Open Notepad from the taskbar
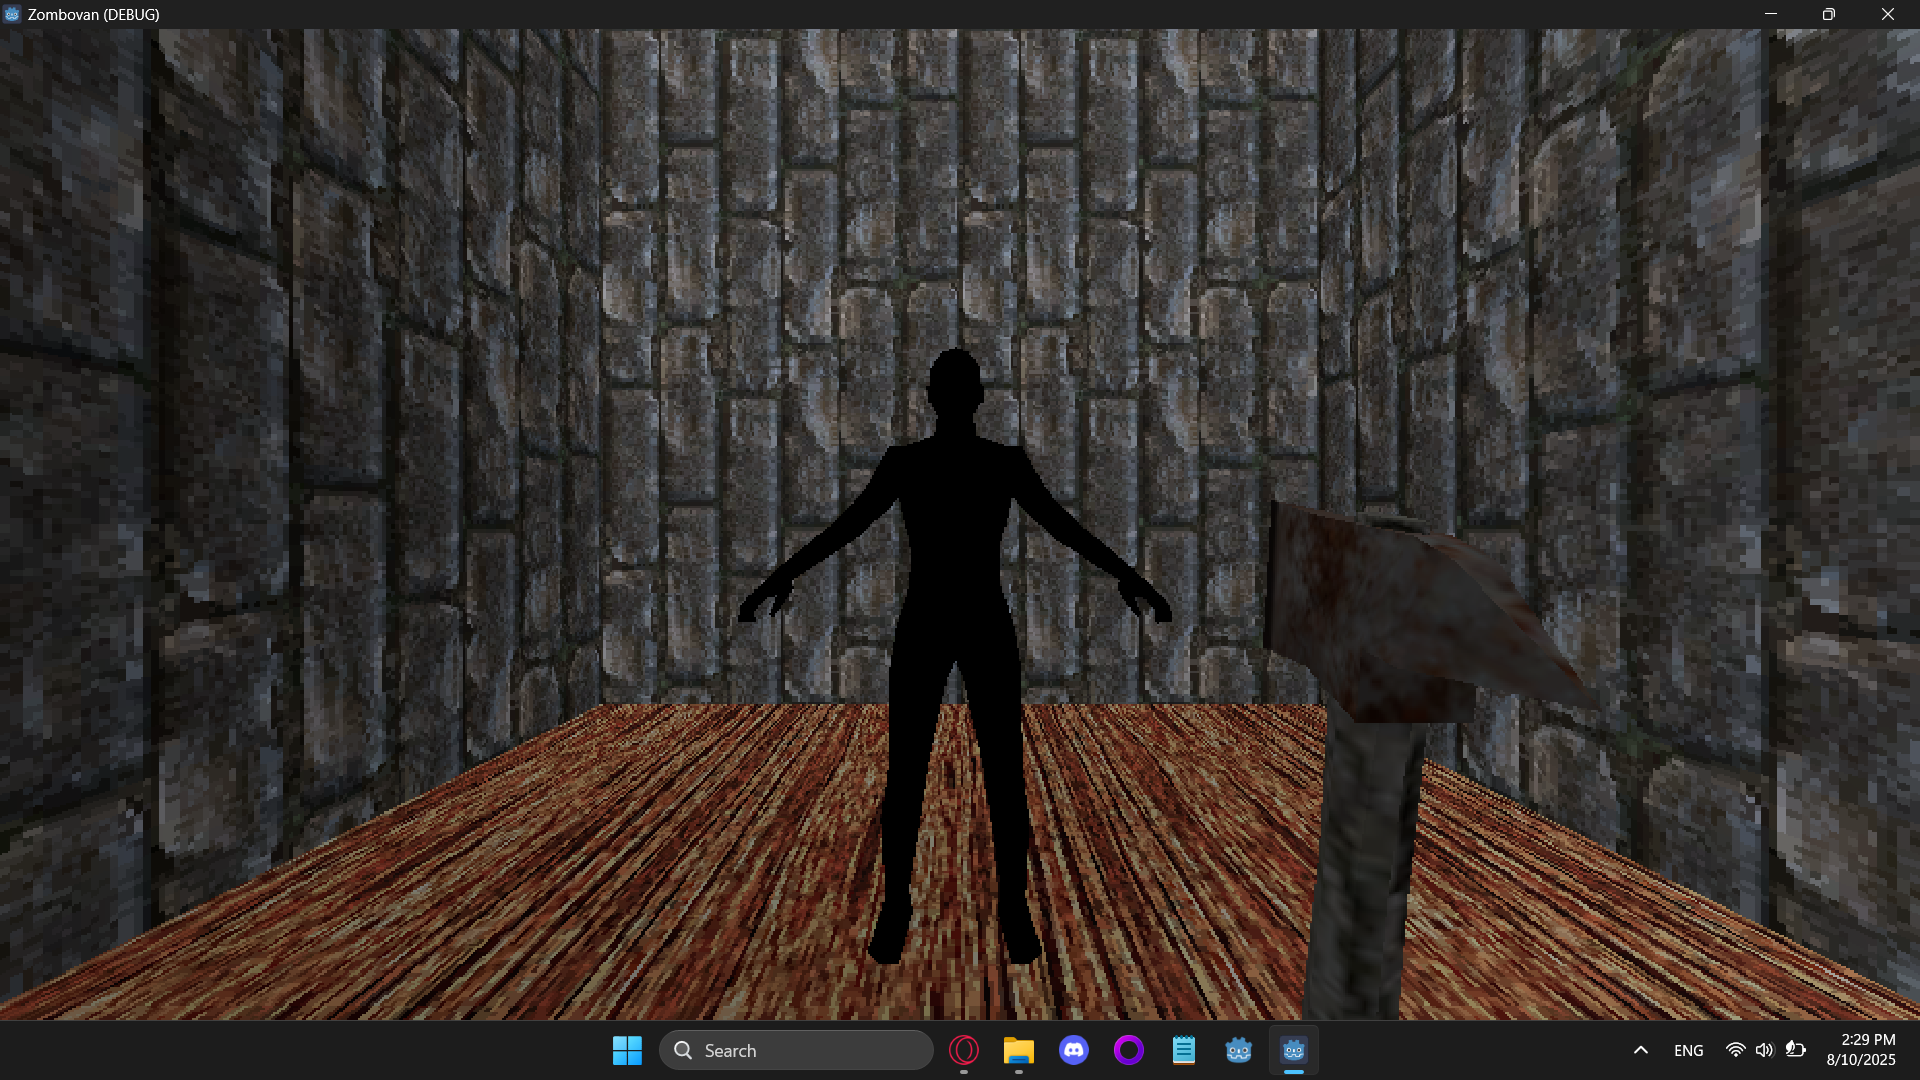Screen dimensions: 1920x1080 tap(1183, 1050)
